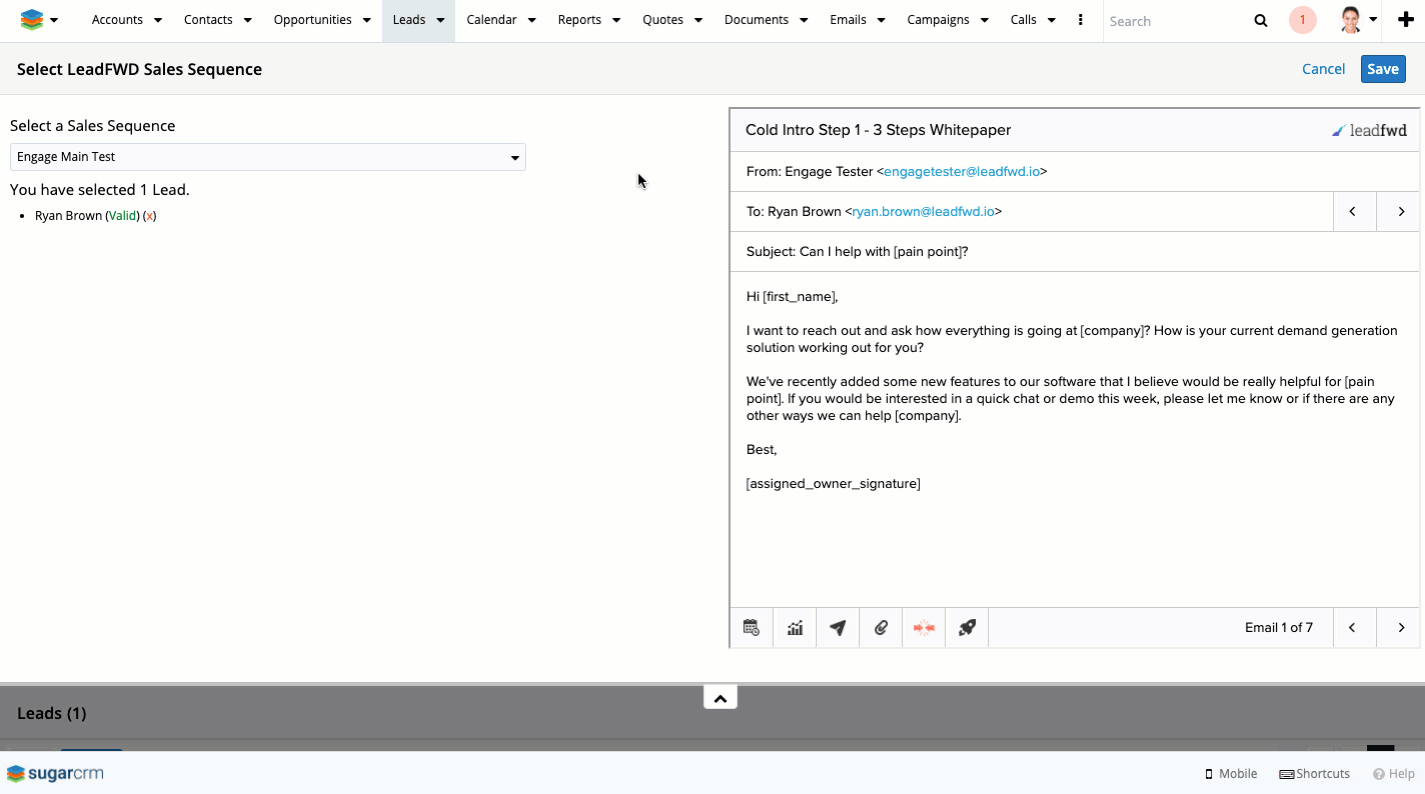Expand the Opportunities dropdown arrow
The width and height of the screenshot is (1425, 794).
(367, 20)
